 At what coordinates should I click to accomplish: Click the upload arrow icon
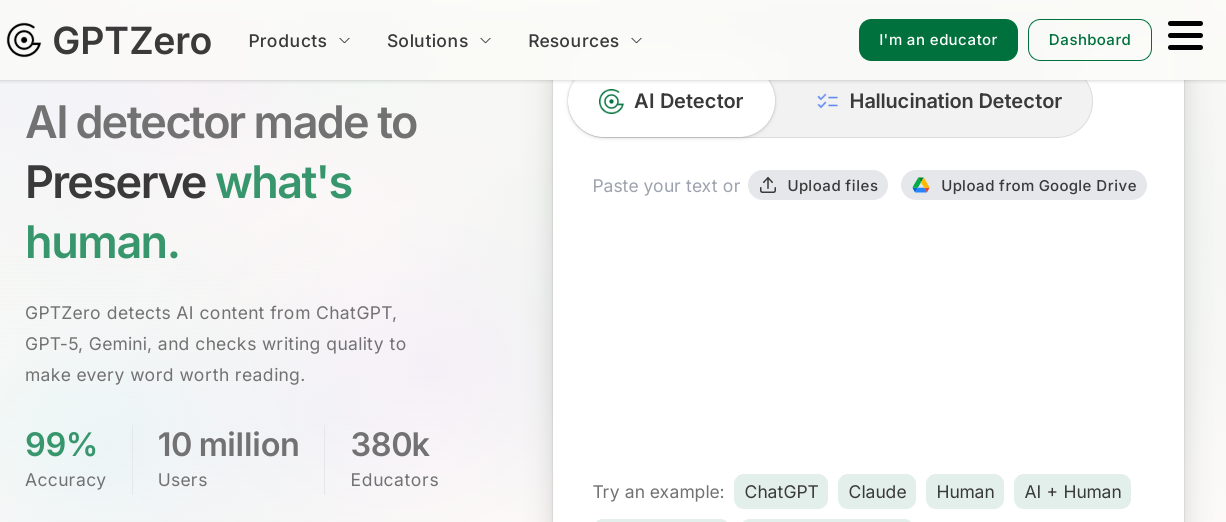[768, 185]
